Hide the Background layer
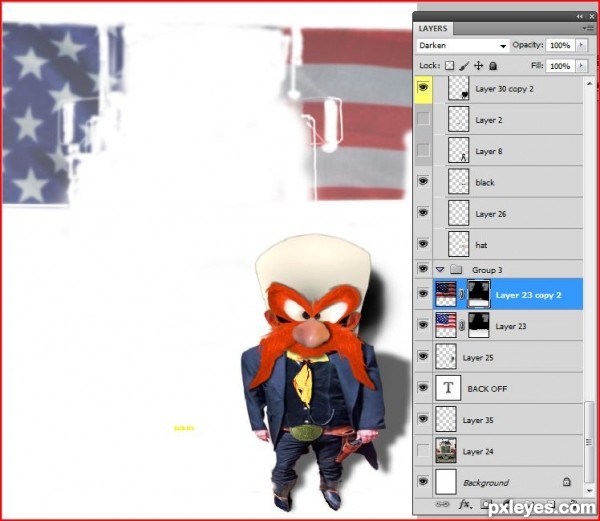 (423, 481)
